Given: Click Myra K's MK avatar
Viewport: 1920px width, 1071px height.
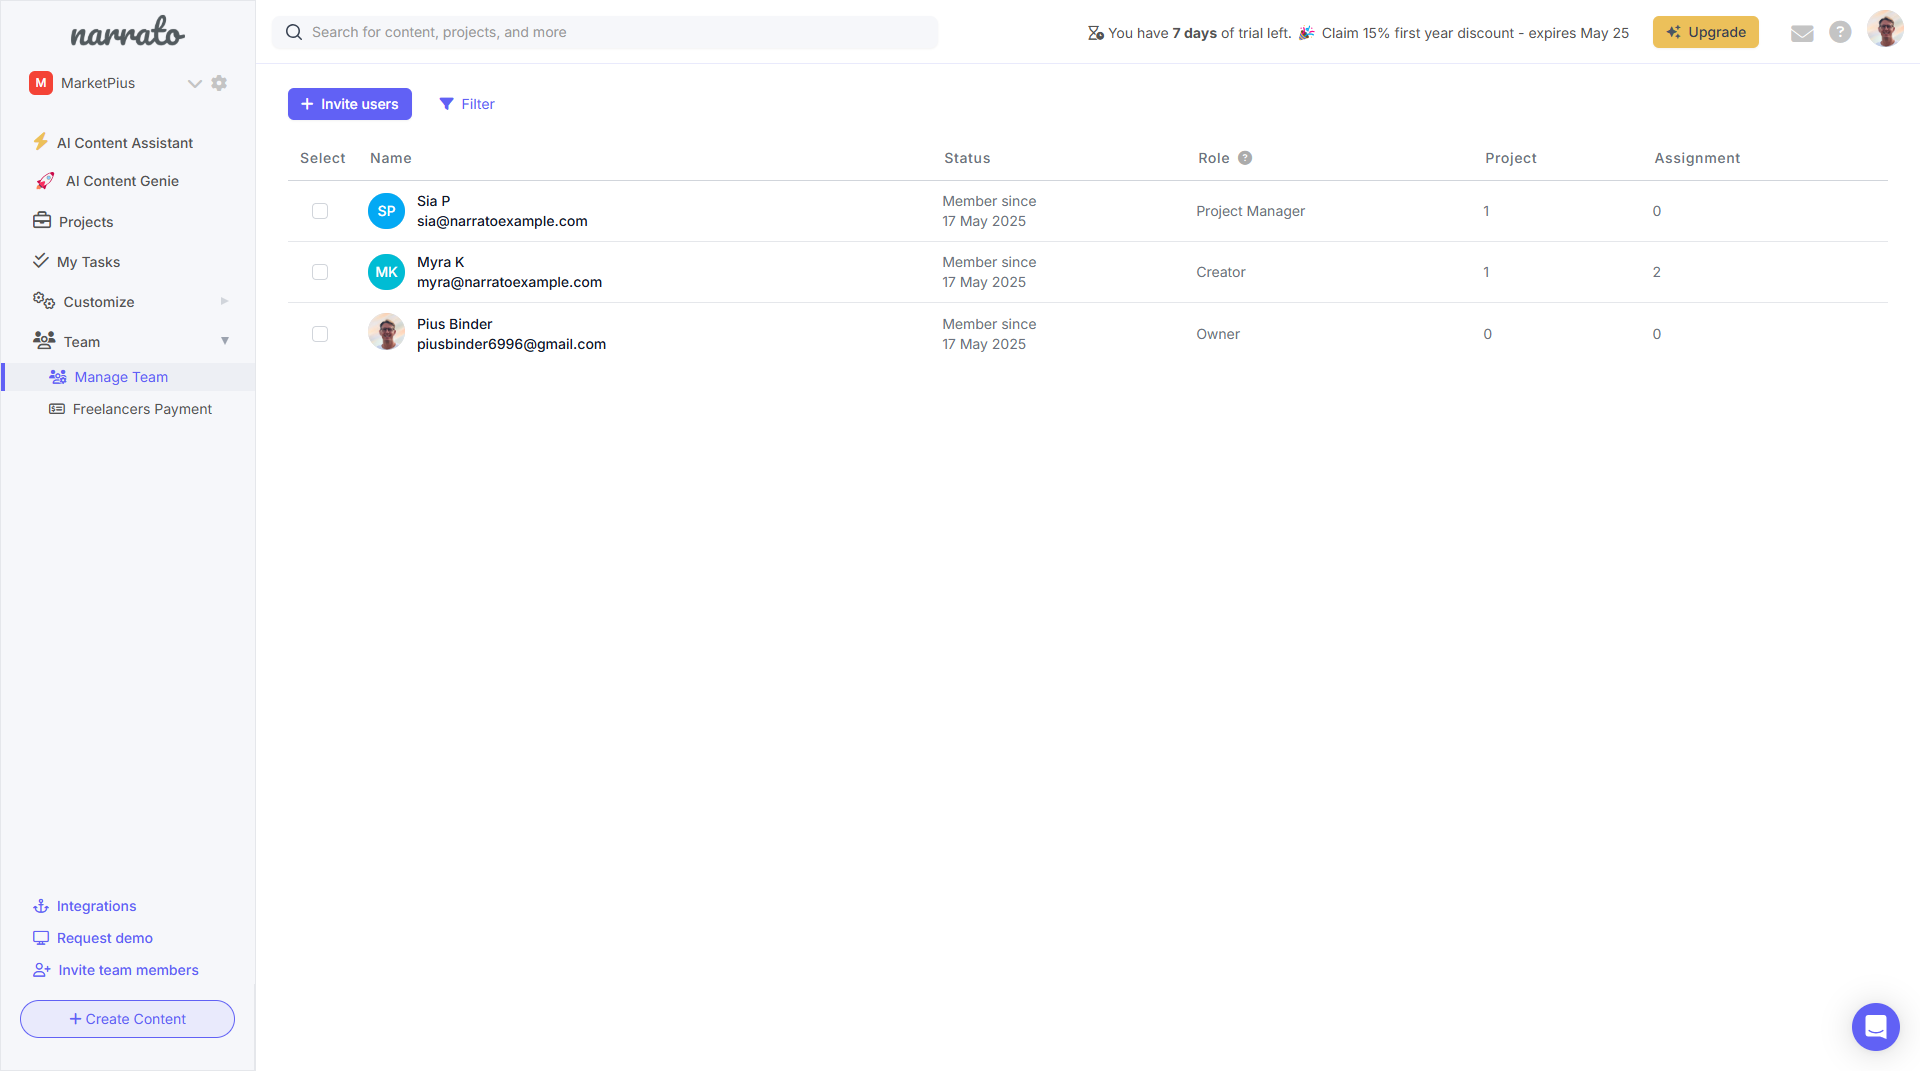Looking at the screenshot, I should pos(386,272).
